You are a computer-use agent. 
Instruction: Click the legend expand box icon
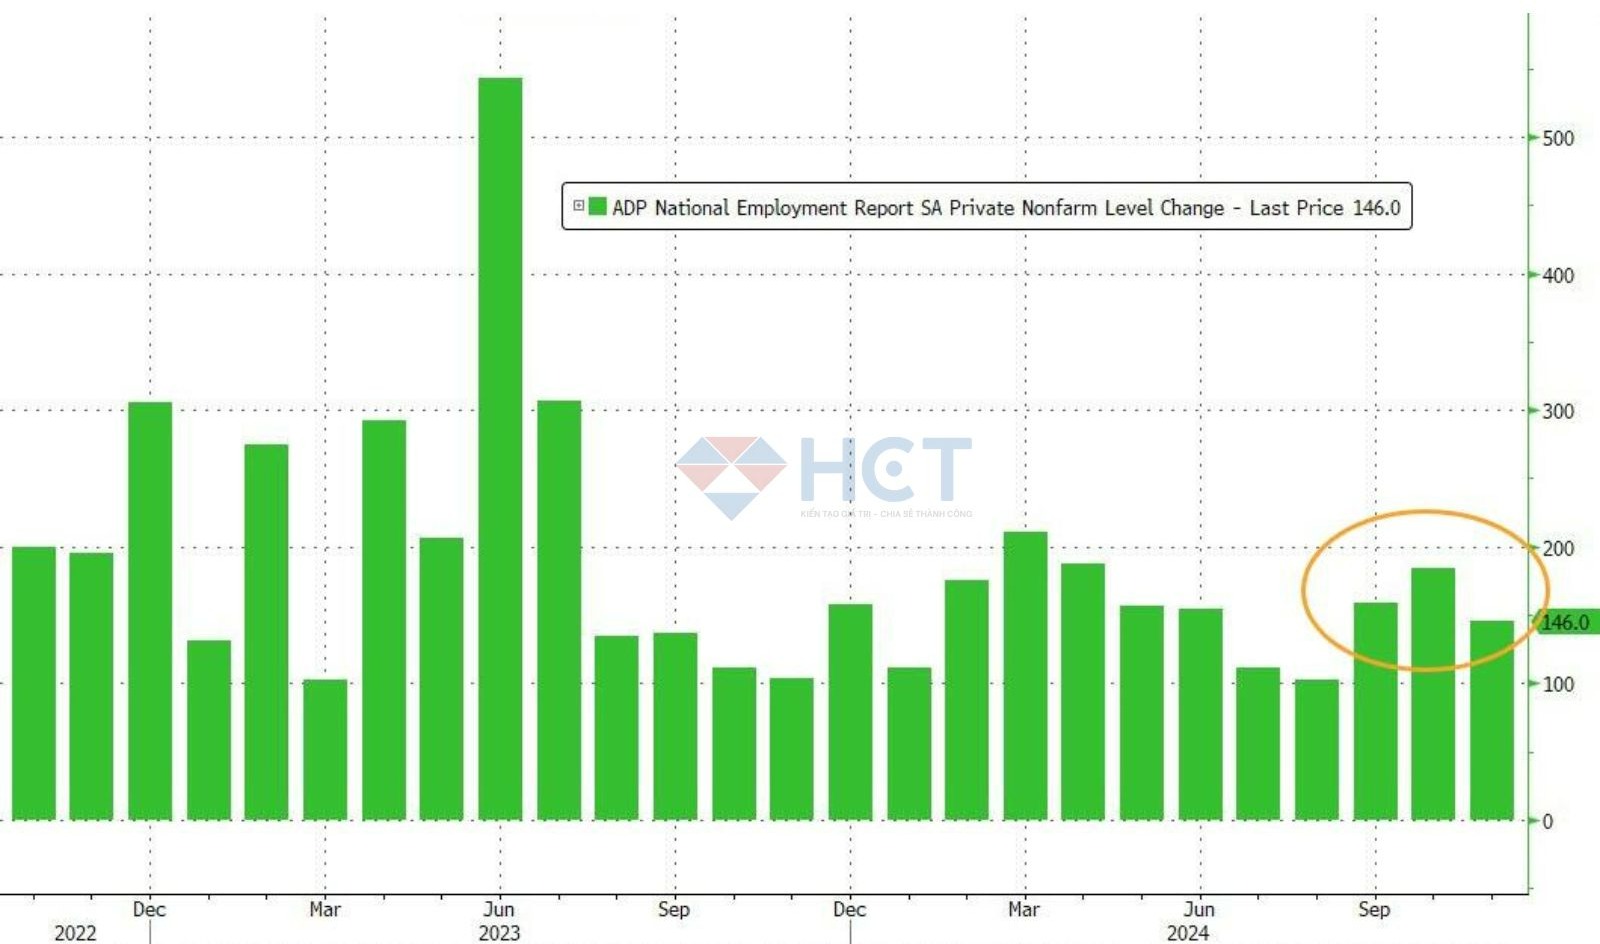coord(578,206)
